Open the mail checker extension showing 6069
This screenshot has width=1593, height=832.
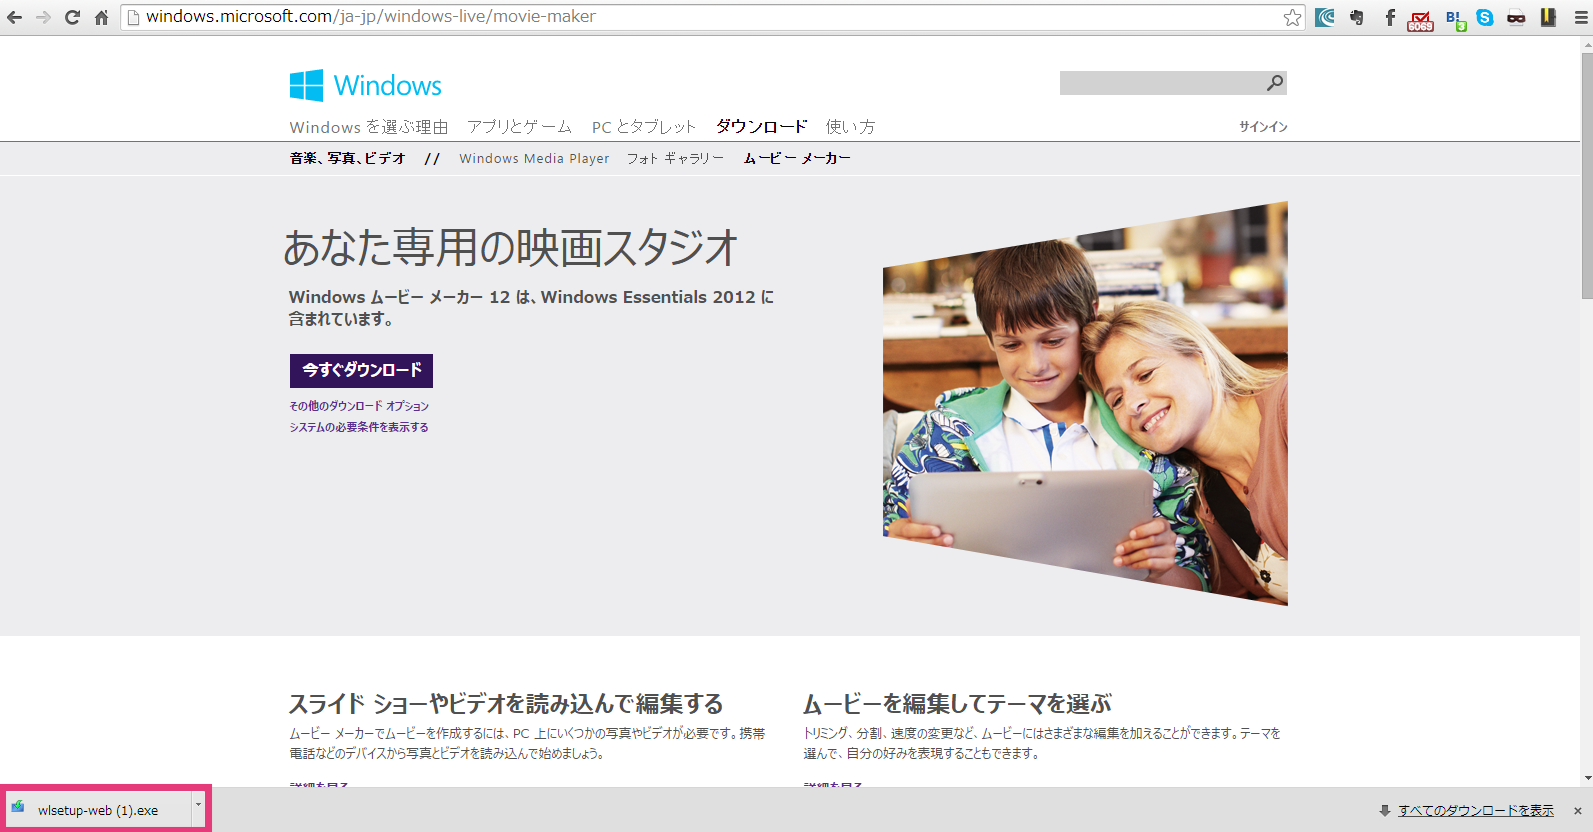coord(1420,20)
